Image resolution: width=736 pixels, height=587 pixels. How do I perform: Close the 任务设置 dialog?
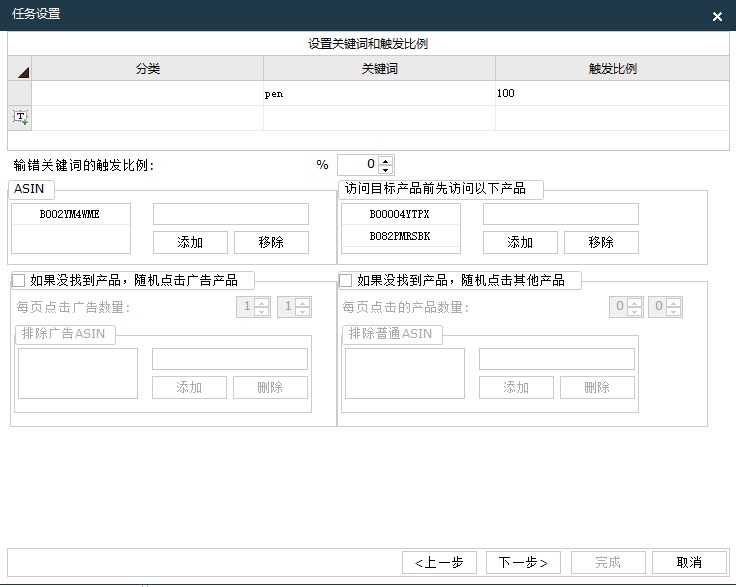717,16
